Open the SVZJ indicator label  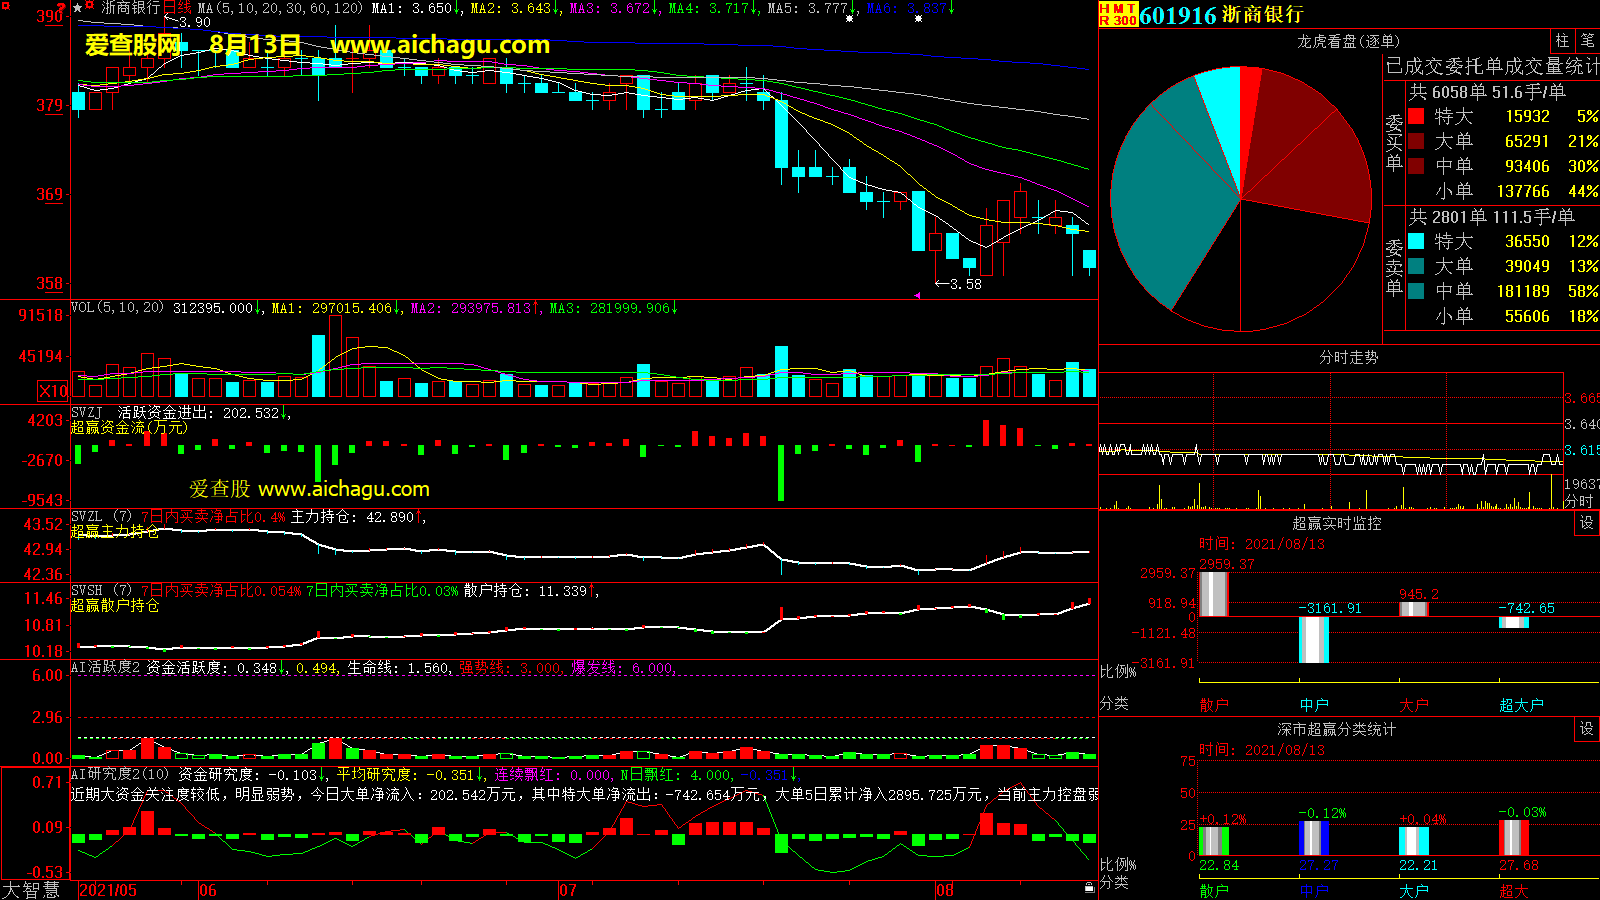pos(87,412)
